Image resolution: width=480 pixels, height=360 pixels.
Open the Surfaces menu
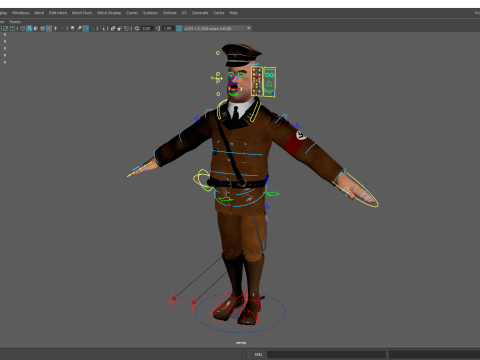pyautogui.click(x=151, y=13)
